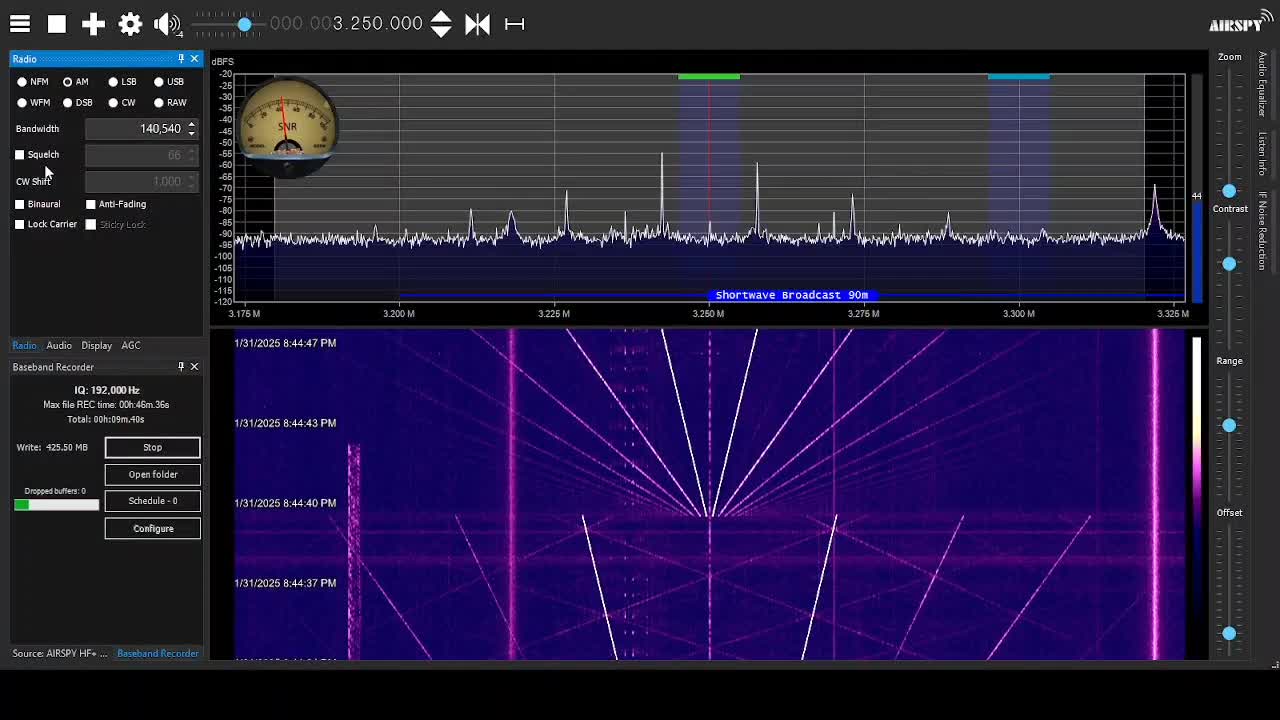Pin the Radio panel

[x=181, y=59]
